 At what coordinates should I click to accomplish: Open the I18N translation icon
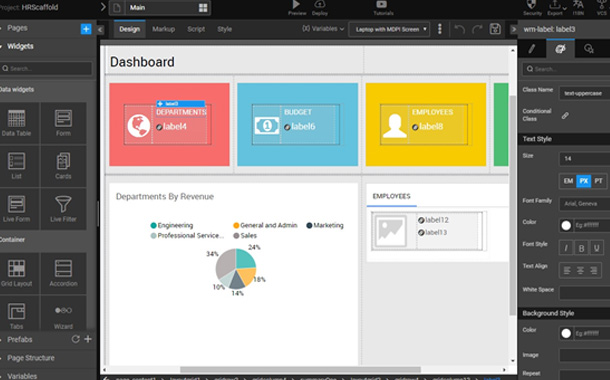pos(578,4)
